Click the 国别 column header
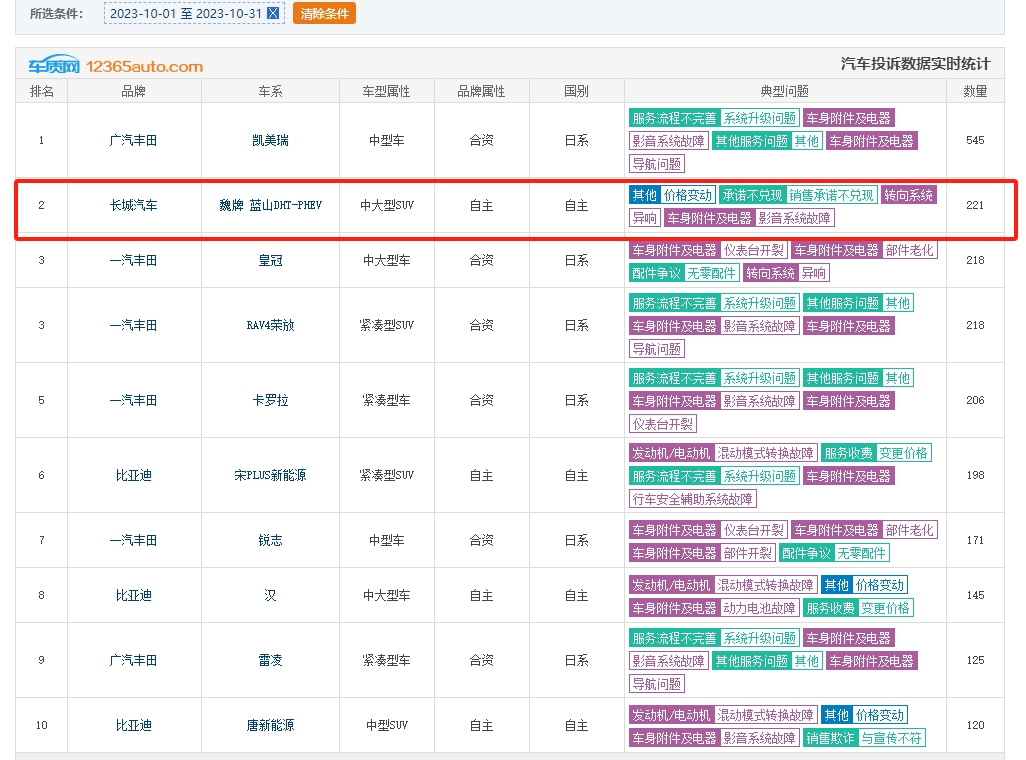The height and width of the screenshot is (760, 1026). pos(576,91)
